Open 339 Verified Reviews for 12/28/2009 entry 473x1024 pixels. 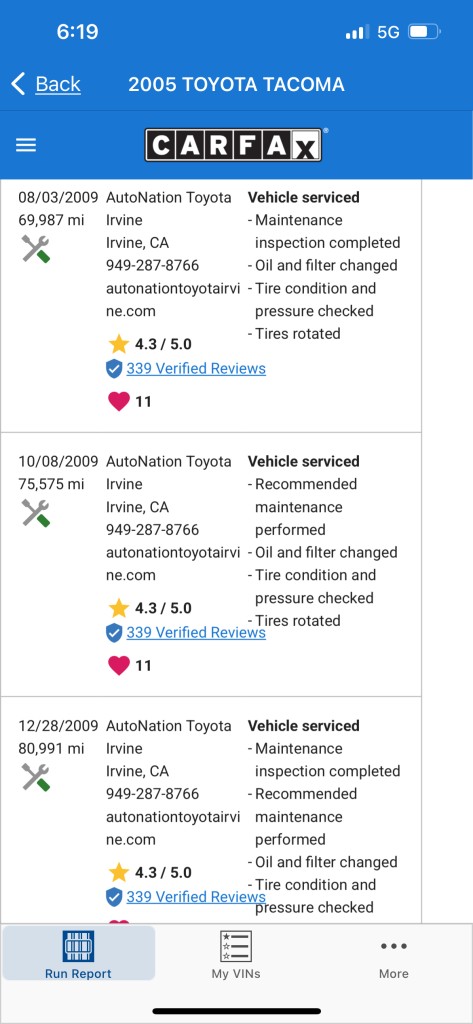pyautogui.click(x=196, y=897)
